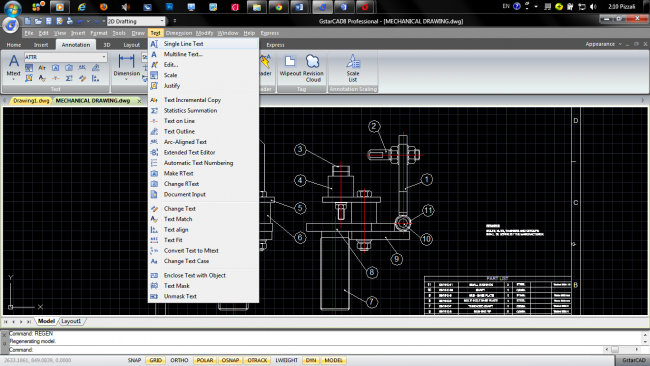This screenshot has width=650, height=366.
Task: Click the volume icon in system tray
Action: coord(593,7)
